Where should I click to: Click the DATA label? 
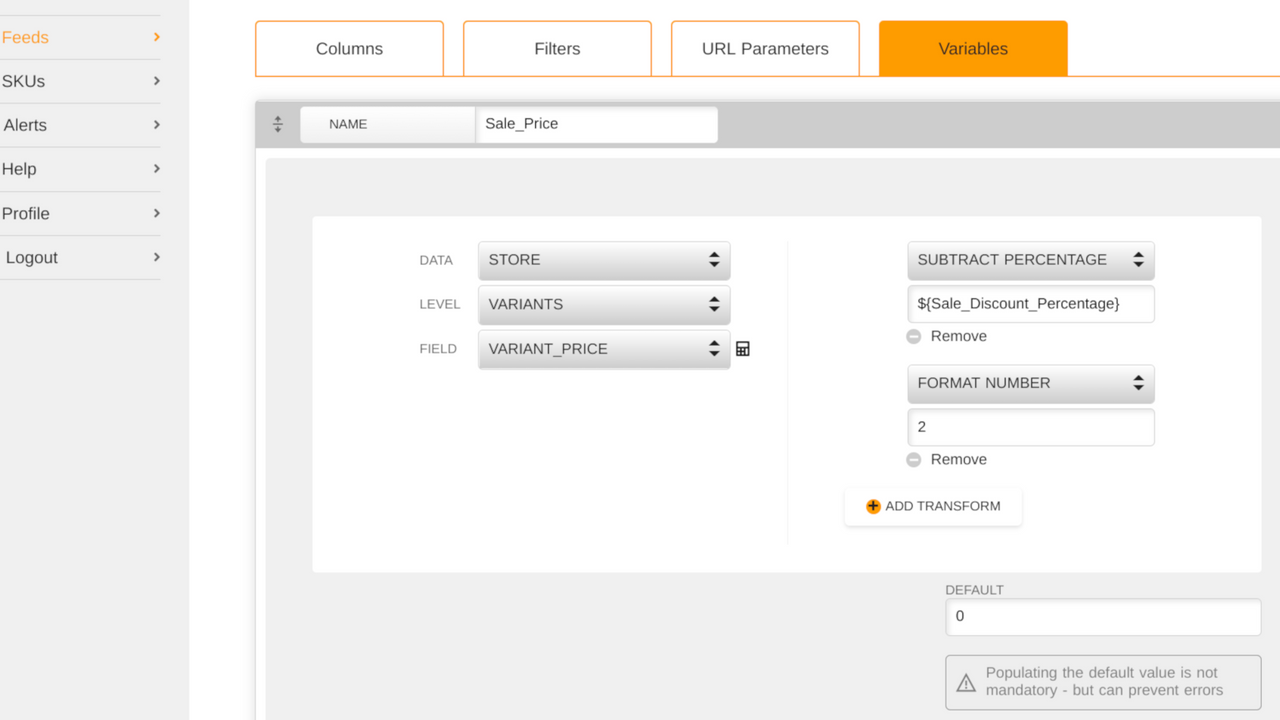click(x=436, y=260)
